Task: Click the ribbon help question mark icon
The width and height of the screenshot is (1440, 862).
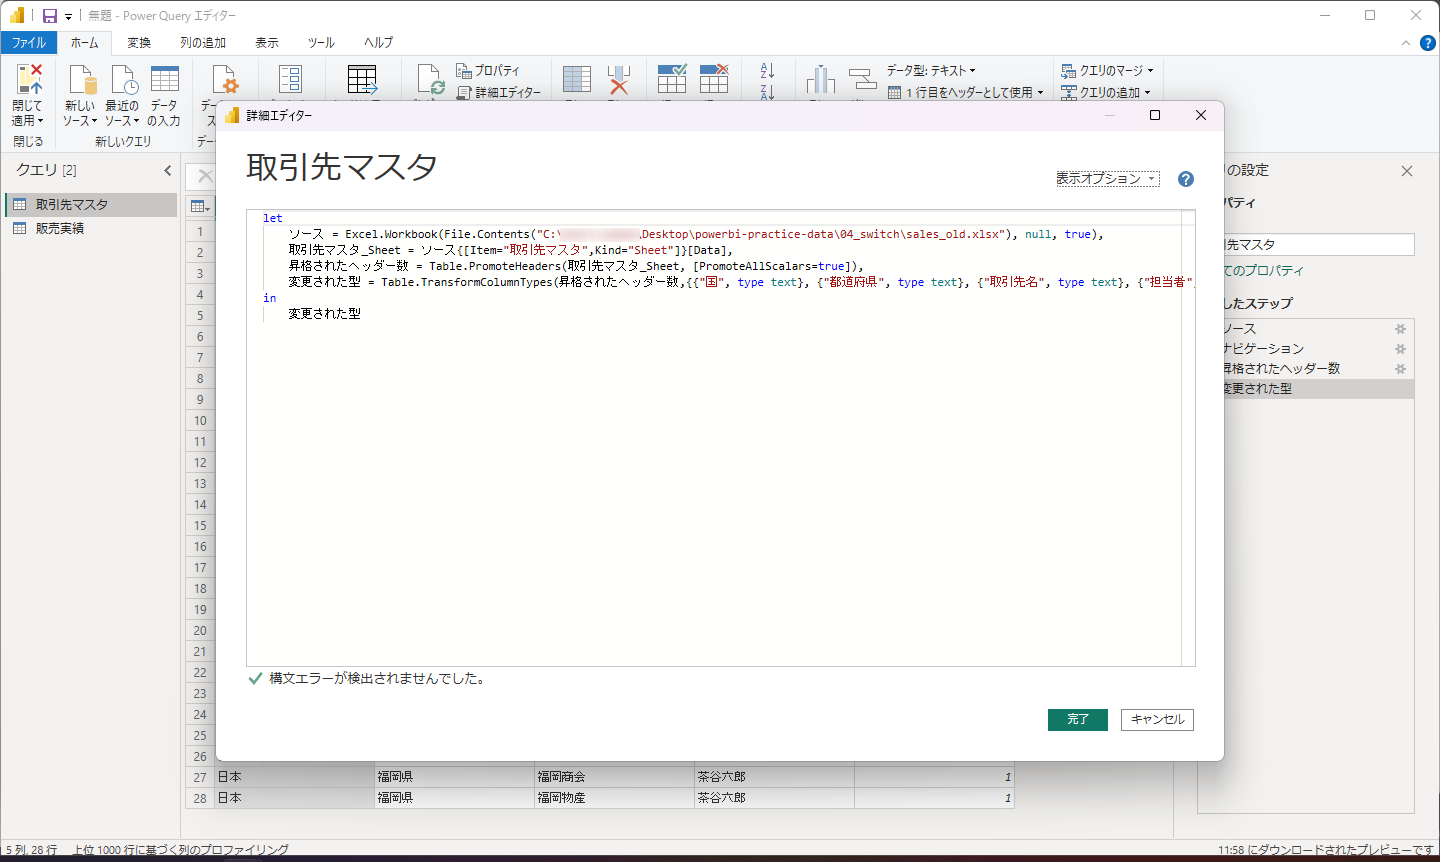Action: (x=1427, y=43)
